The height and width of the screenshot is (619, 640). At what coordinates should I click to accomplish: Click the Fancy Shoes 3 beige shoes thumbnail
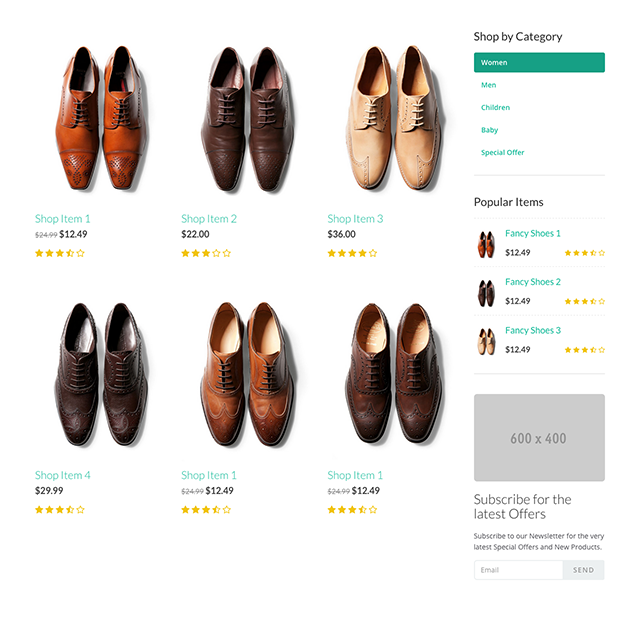click(x=486, y=341)
